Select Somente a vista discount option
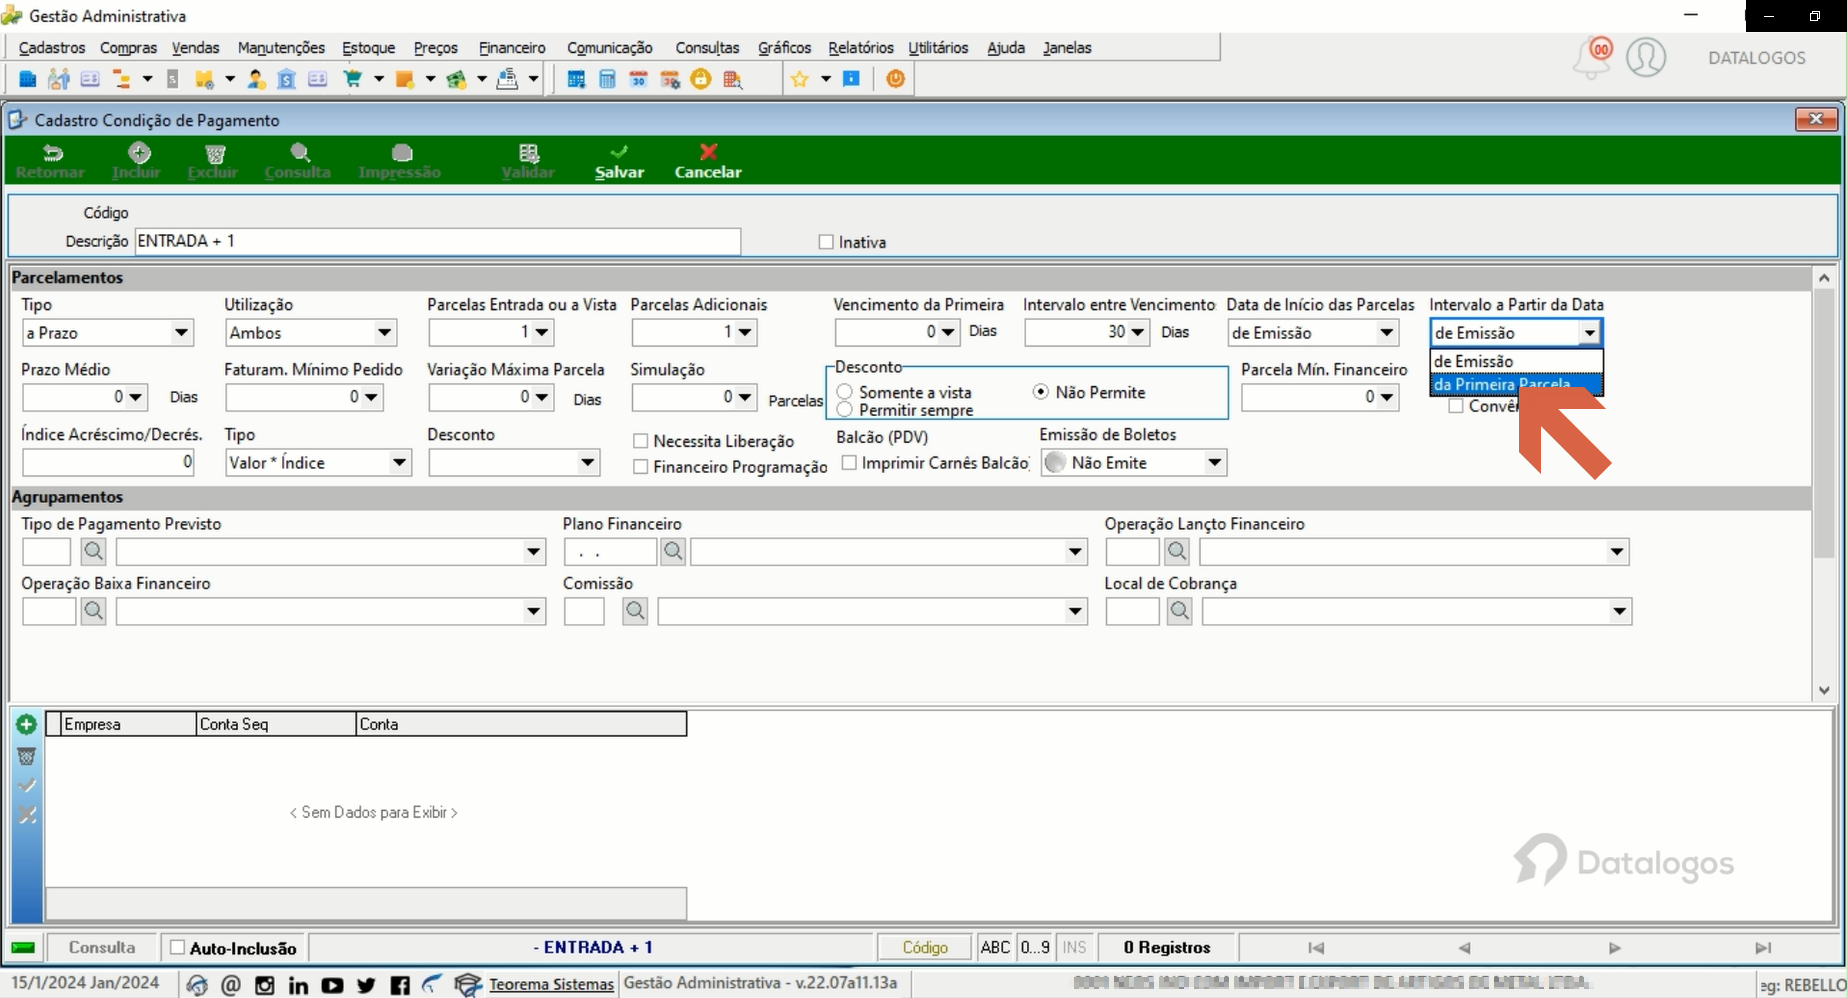This screenshot has width=1847, height=998. pyautogui.click(x=845, y=392)
